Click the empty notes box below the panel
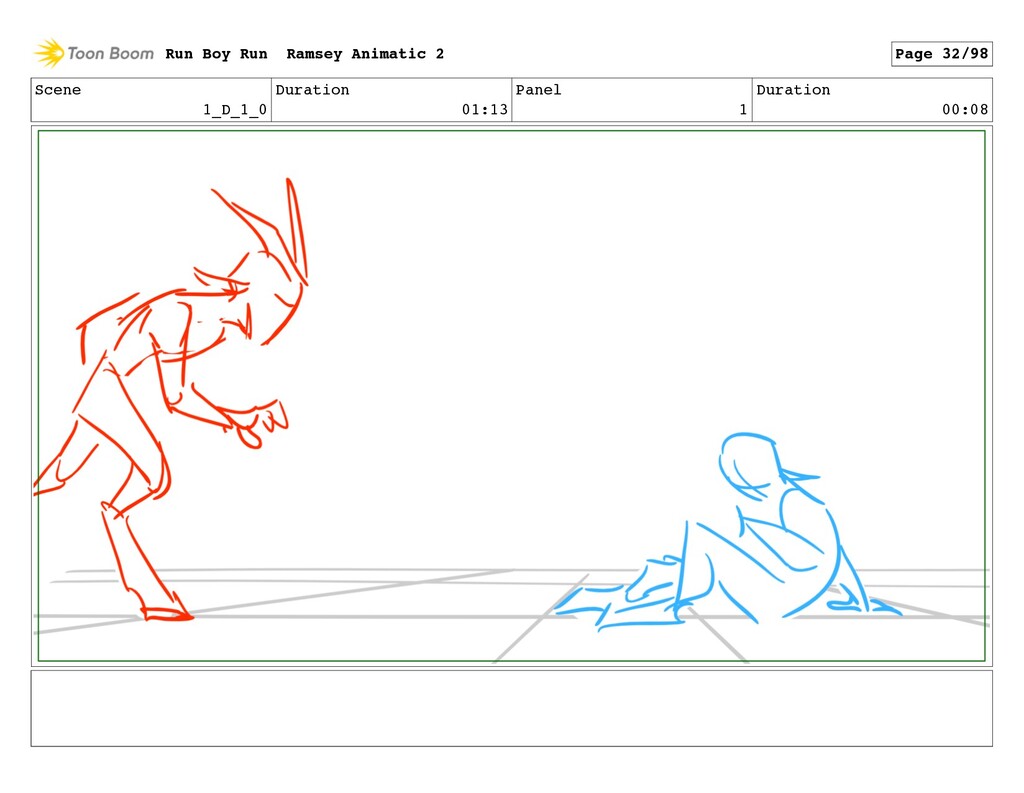 511,708
